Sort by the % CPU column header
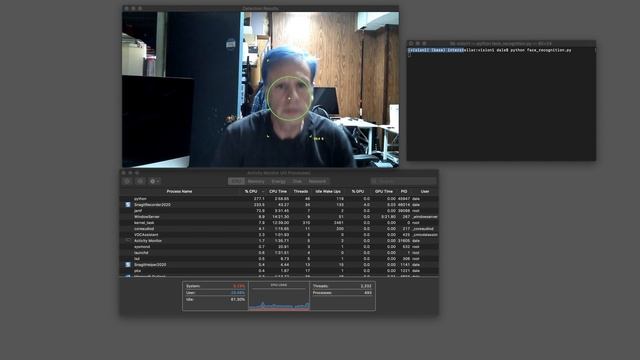Screen dimensions: 640x360 point(251,191)
